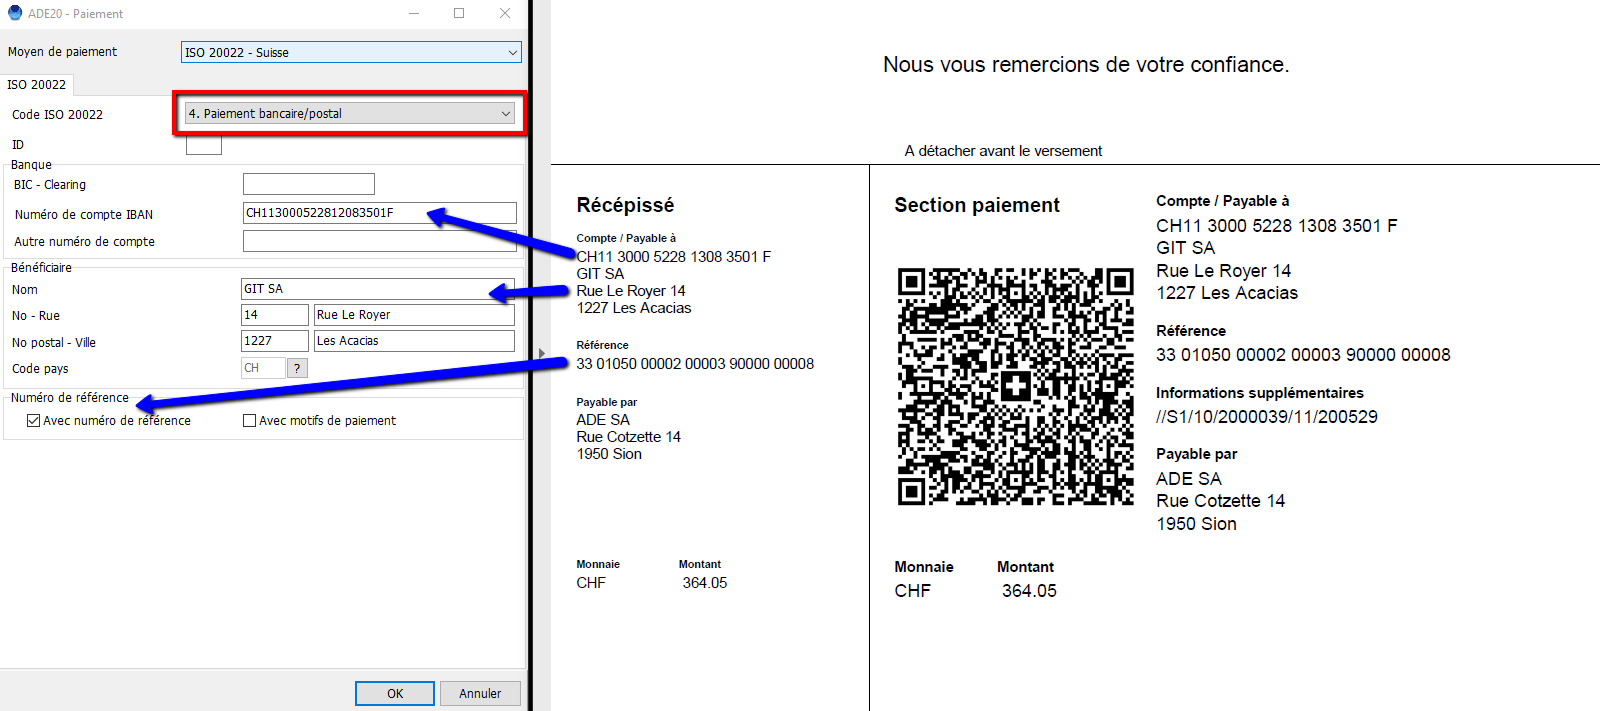Click 'Rue Le Royer 14' beside the QR code
This screenshot has height=711, width=1600.
[x=1224, y=271]
